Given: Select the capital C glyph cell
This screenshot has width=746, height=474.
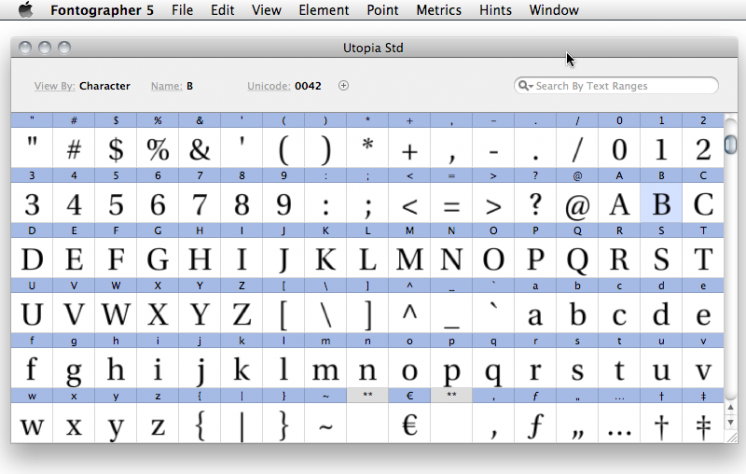Looking at the screenshot, I should [x=703, y=203].
